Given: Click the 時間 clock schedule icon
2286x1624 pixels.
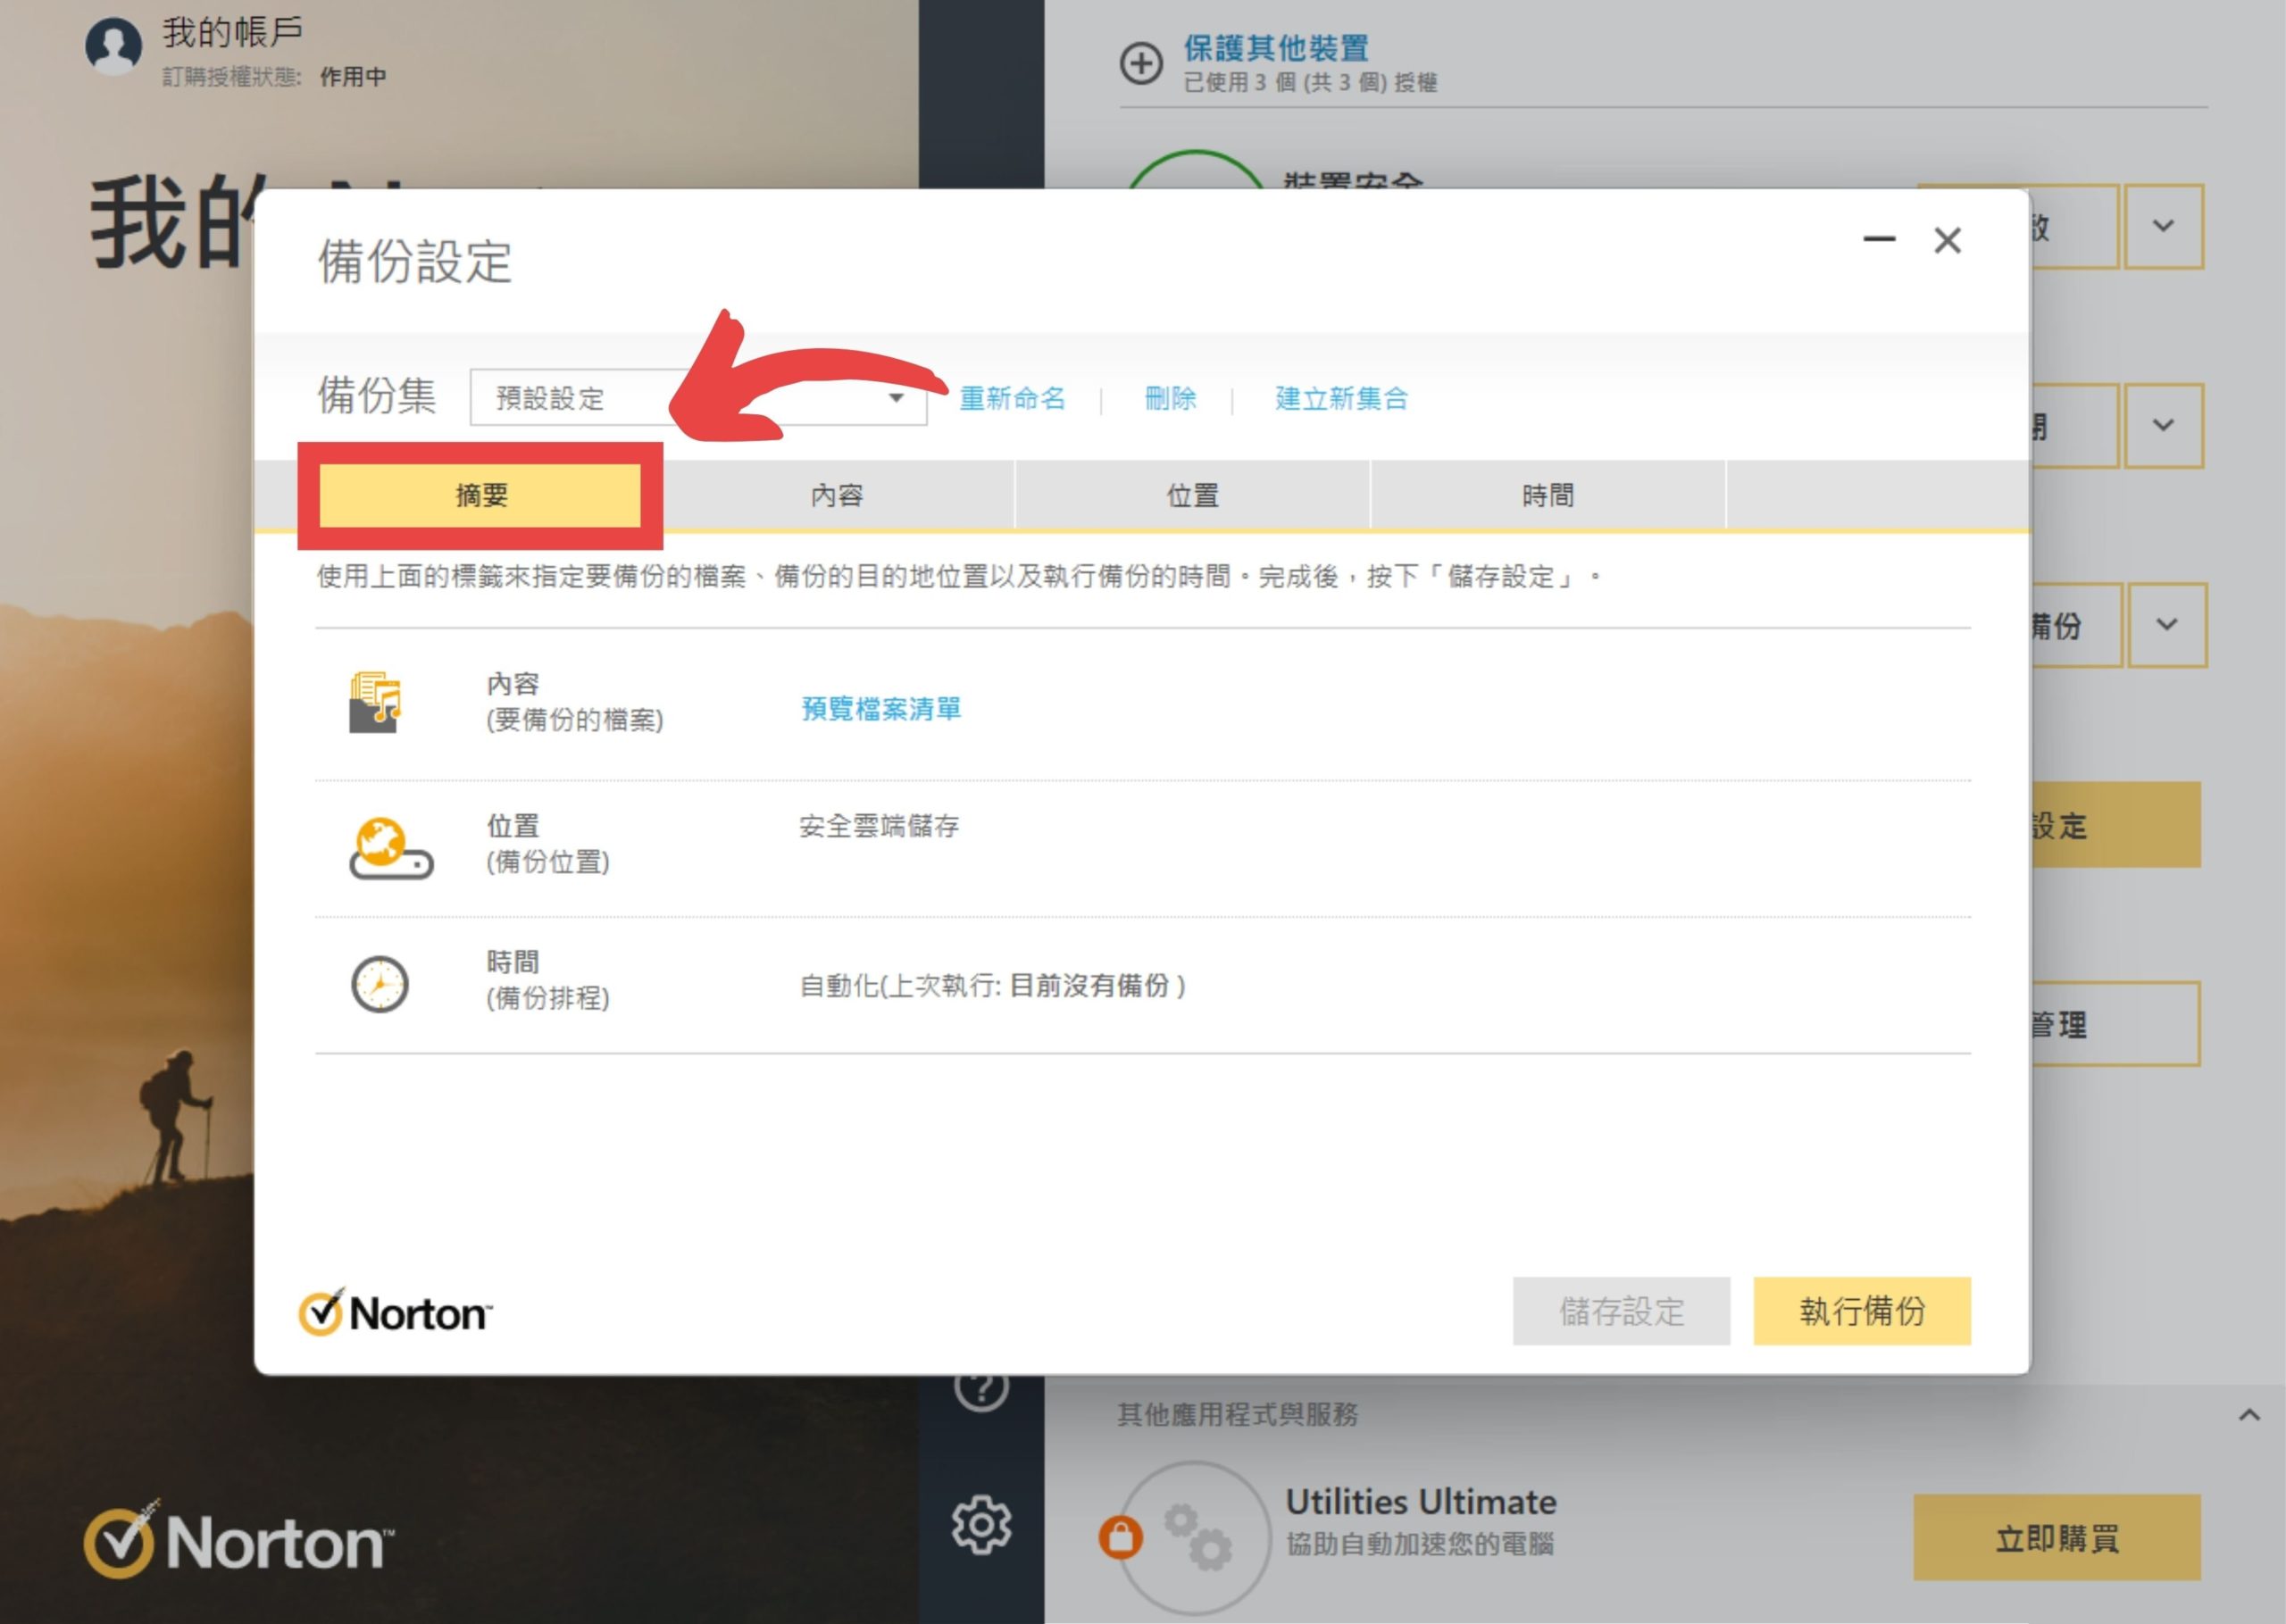Looking at the screenshot, I should (380, 985).
